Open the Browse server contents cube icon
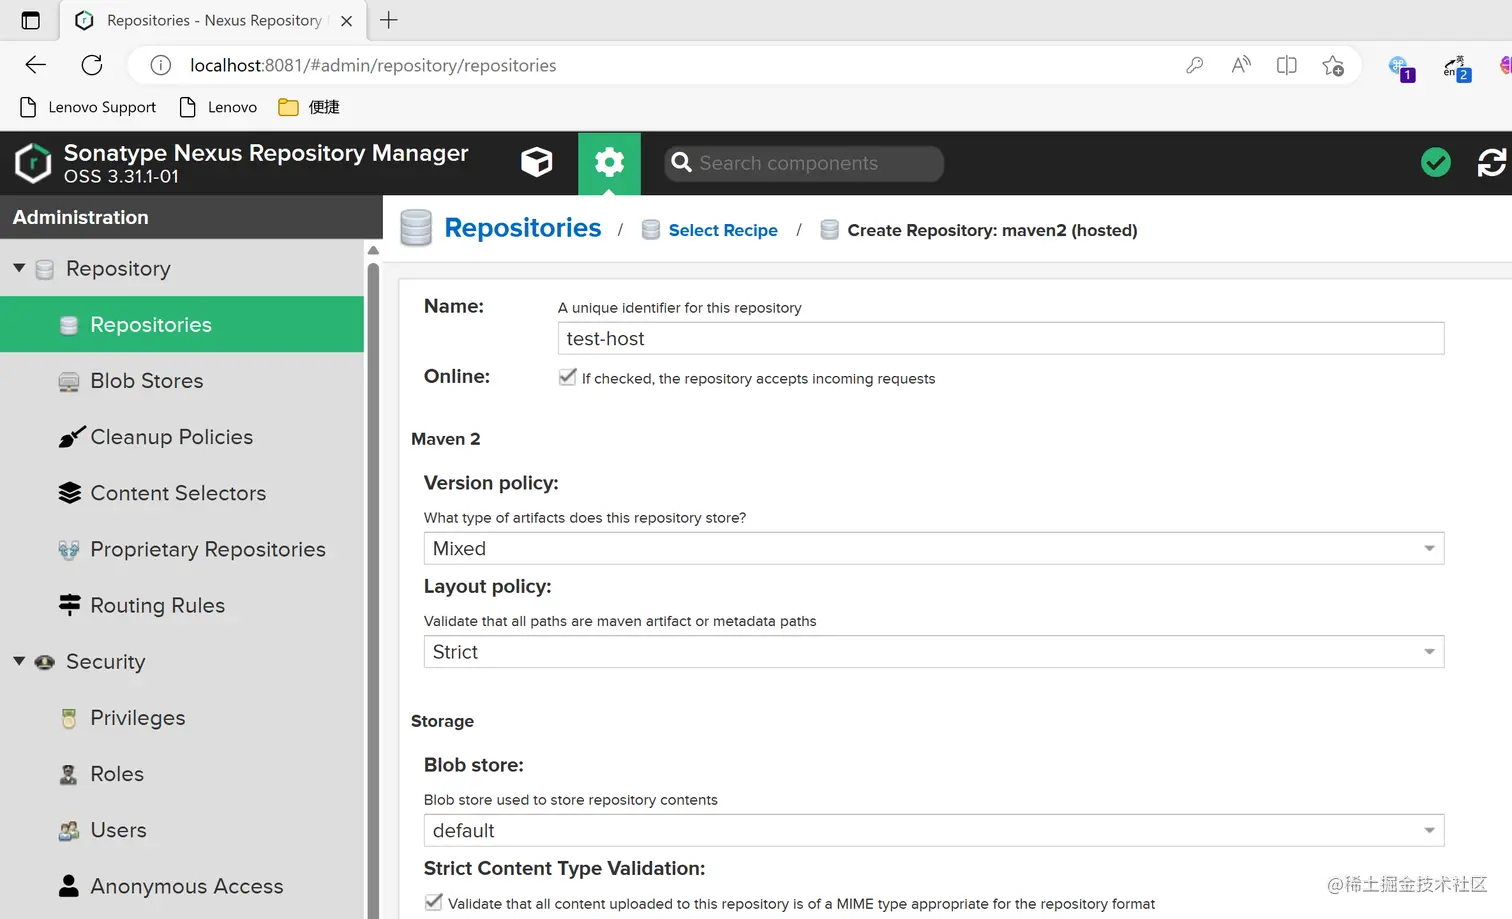Screen dimensions: 1512x919 537,162
